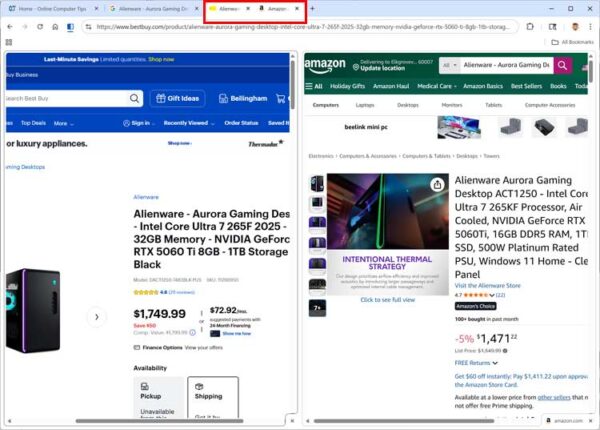This screenshot has width=600, height=430.
Task: Open Amazon Best Sellers menu item
Action: pos(526,86)
